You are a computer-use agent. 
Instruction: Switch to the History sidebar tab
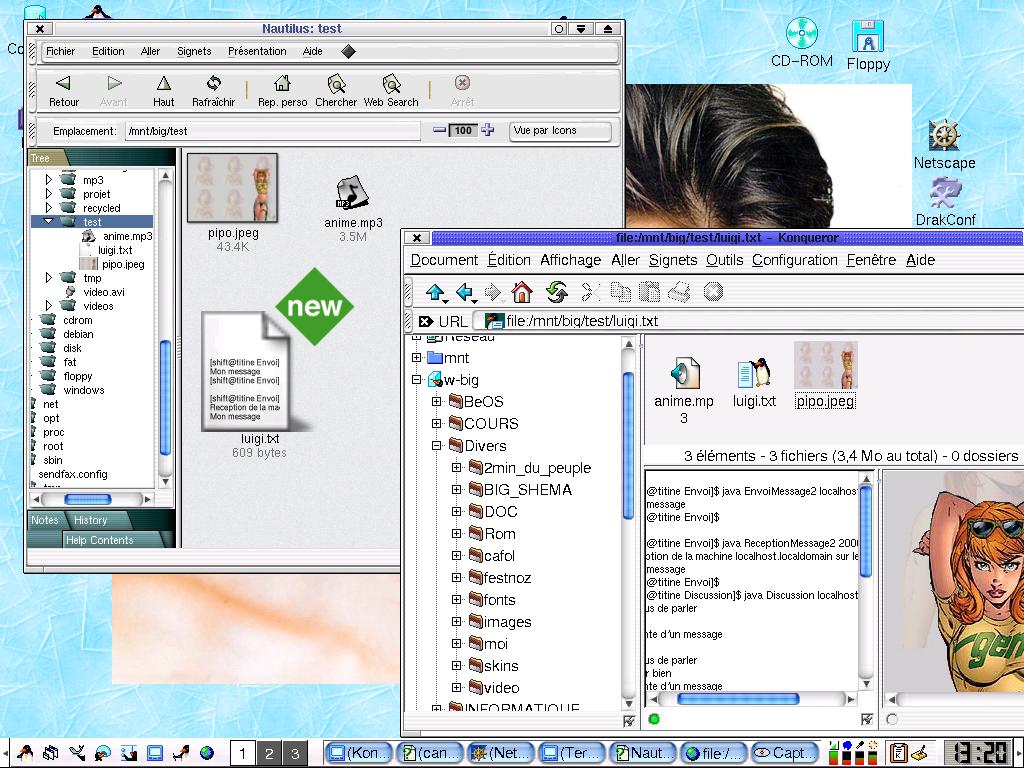tap(90, 520)
